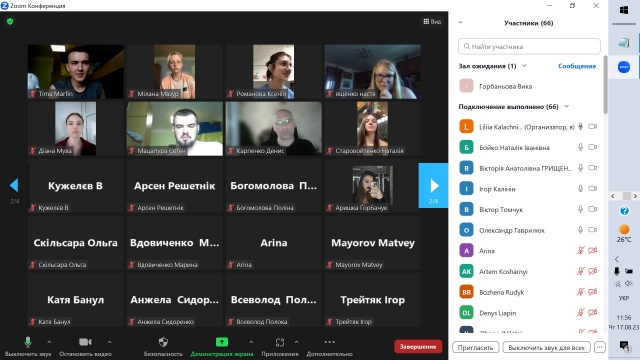Mute Бойко Наталія Іванівна microphone
640x360 pixels.
pos(580,147)
